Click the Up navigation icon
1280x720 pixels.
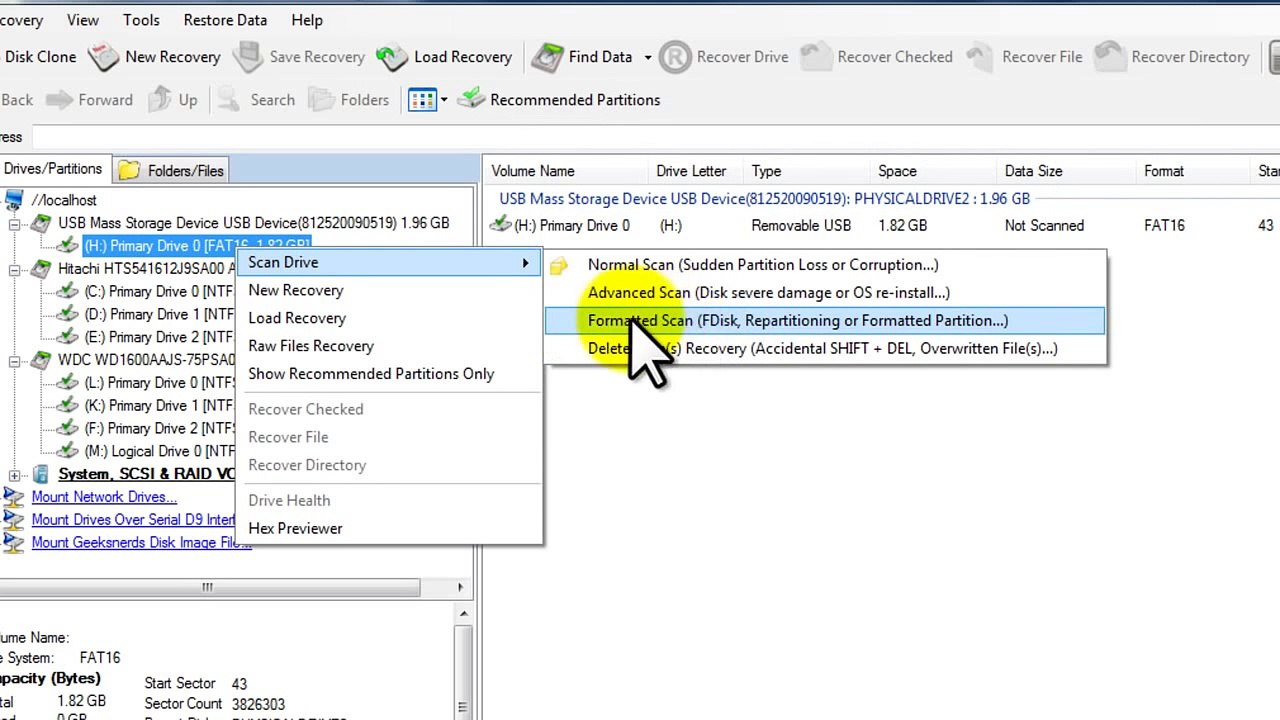pos(160,99)
